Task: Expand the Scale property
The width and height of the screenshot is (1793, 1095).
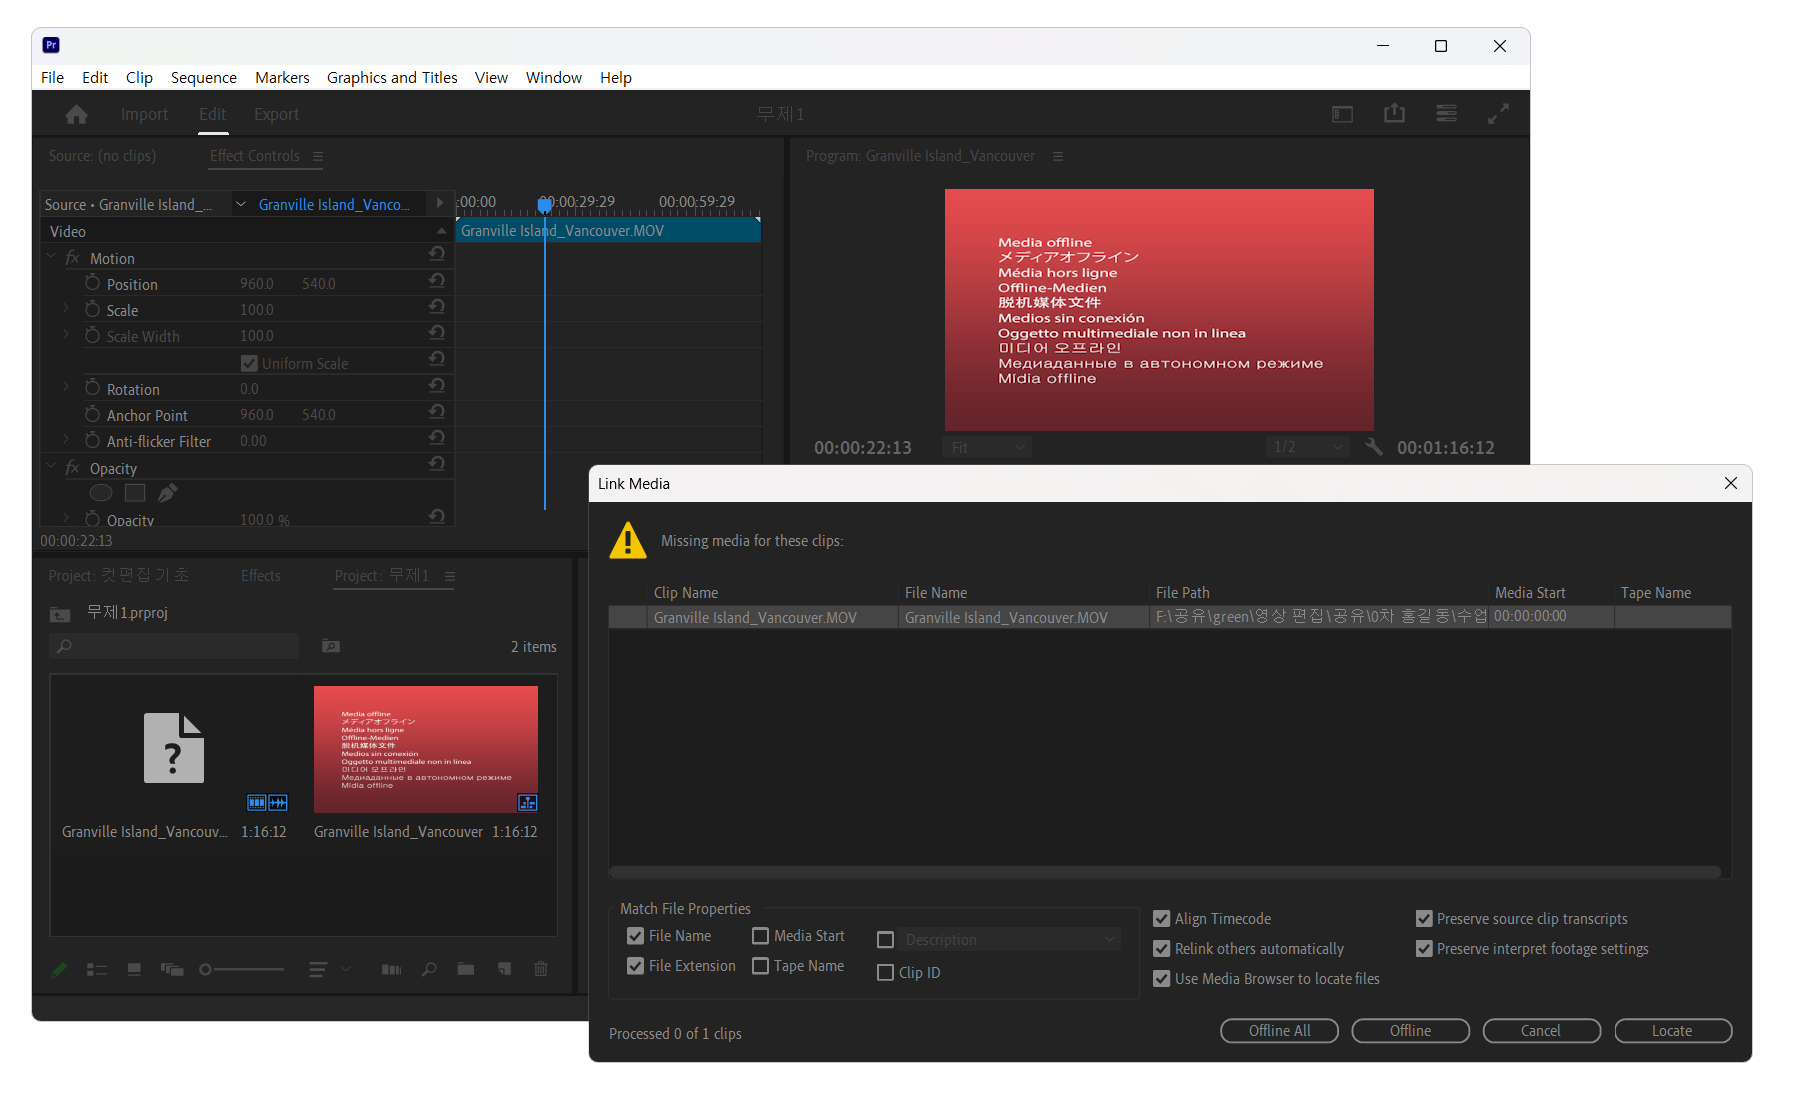Action: [x=66, y=309]
